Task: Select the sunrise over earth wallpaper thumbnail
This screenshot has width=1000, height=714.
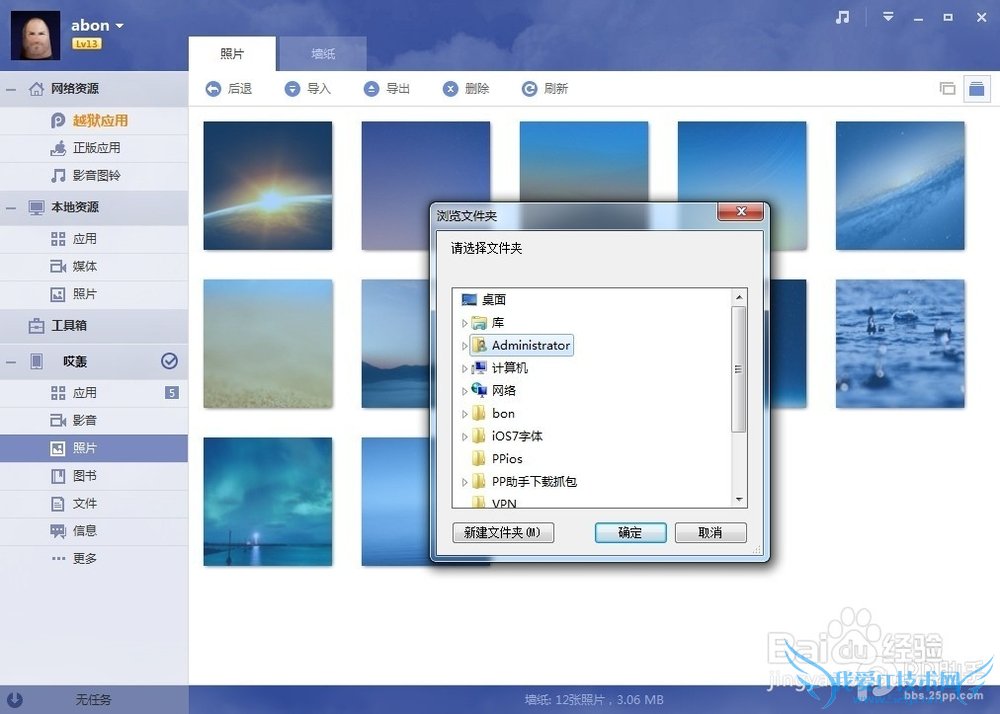Action: click(x=268, y=186)
